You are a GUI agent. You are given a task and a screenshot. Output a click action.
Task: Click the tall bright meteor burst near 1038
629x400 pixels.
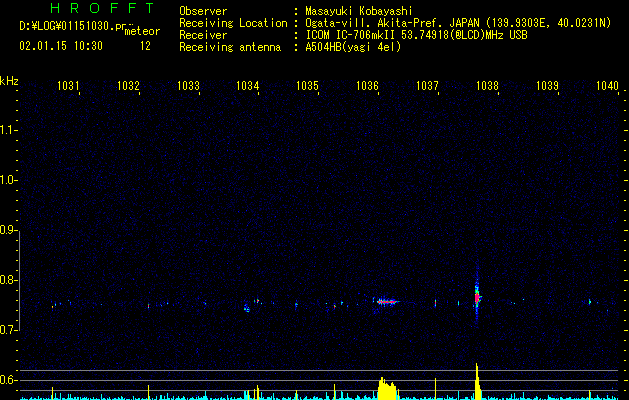tap(477, 296)
